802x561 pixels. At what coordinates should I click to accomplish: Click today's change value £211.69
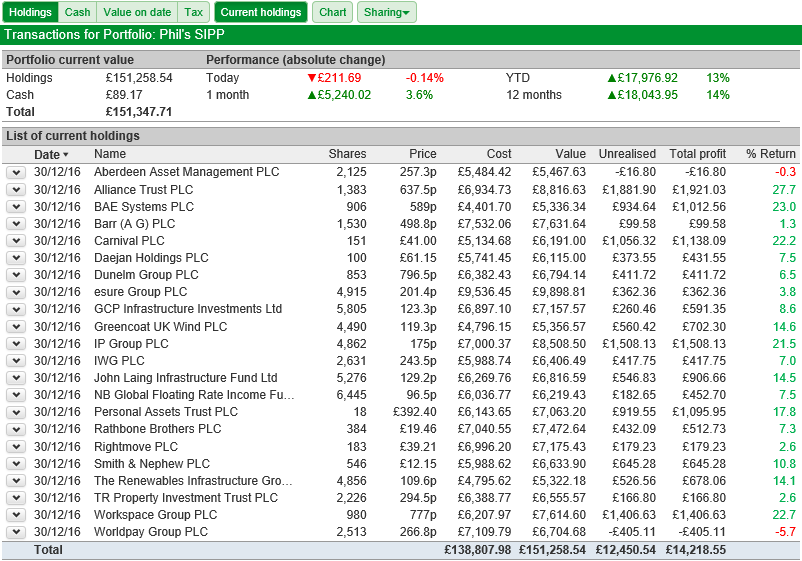[x=335, y=78]
